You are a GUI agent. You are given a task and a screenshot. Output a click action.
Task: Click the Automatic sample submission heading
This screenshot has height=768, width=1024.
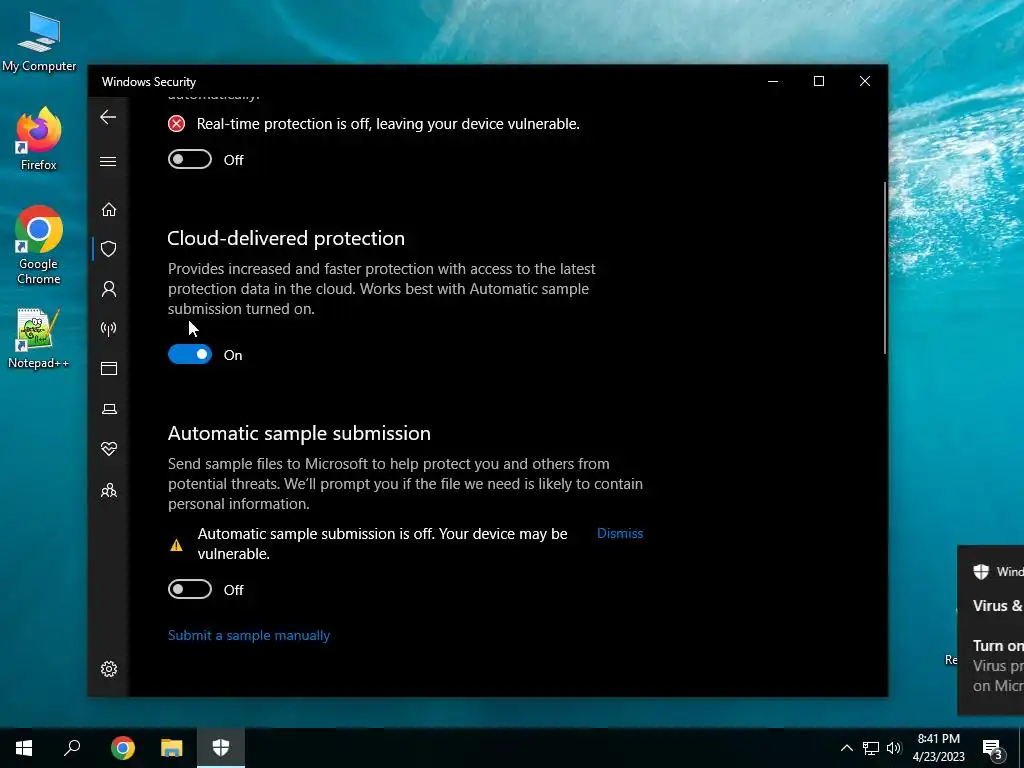point(299,434)
